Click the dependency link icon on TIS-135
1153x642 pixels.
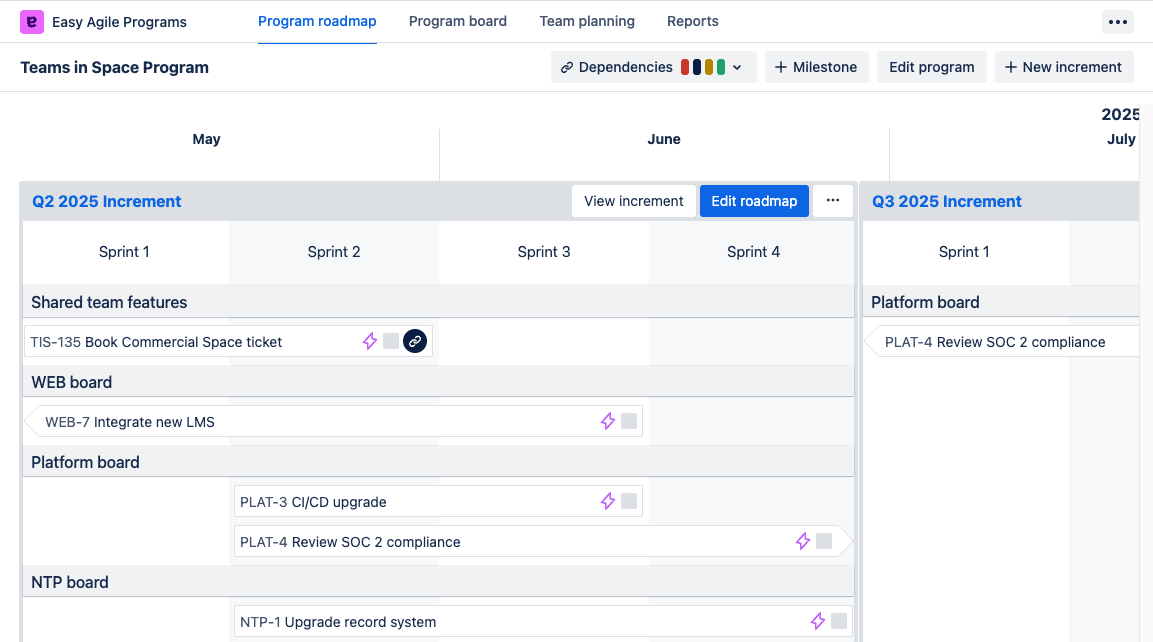pyautogui.click(x=414, y=341)
